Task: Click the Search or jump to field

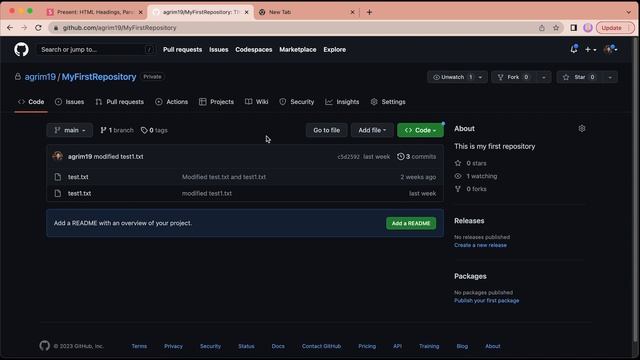Action: (x=96, y=49)
